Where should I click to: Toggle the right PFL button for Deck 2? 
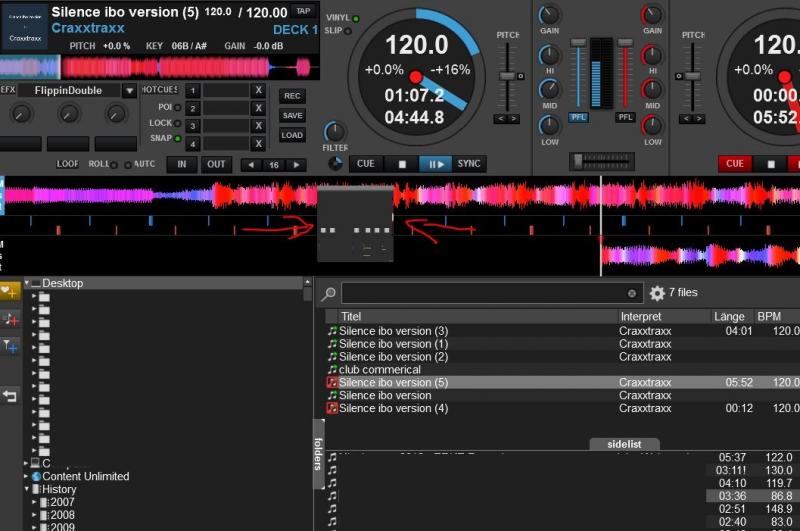626,117
